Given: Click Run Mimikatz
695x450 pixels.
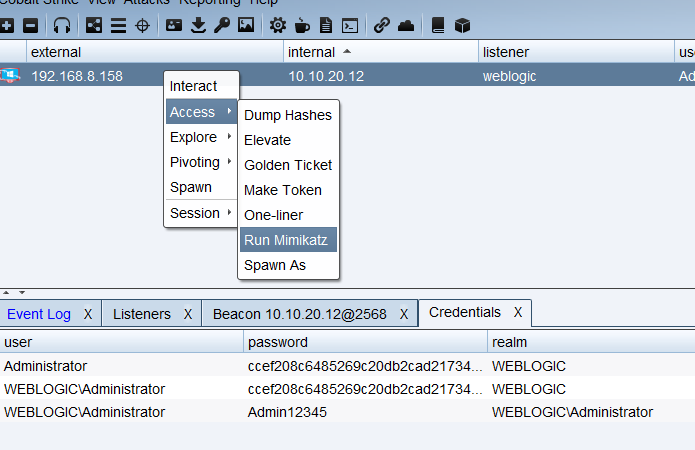Looking at the screenshot, I should 288,240.
